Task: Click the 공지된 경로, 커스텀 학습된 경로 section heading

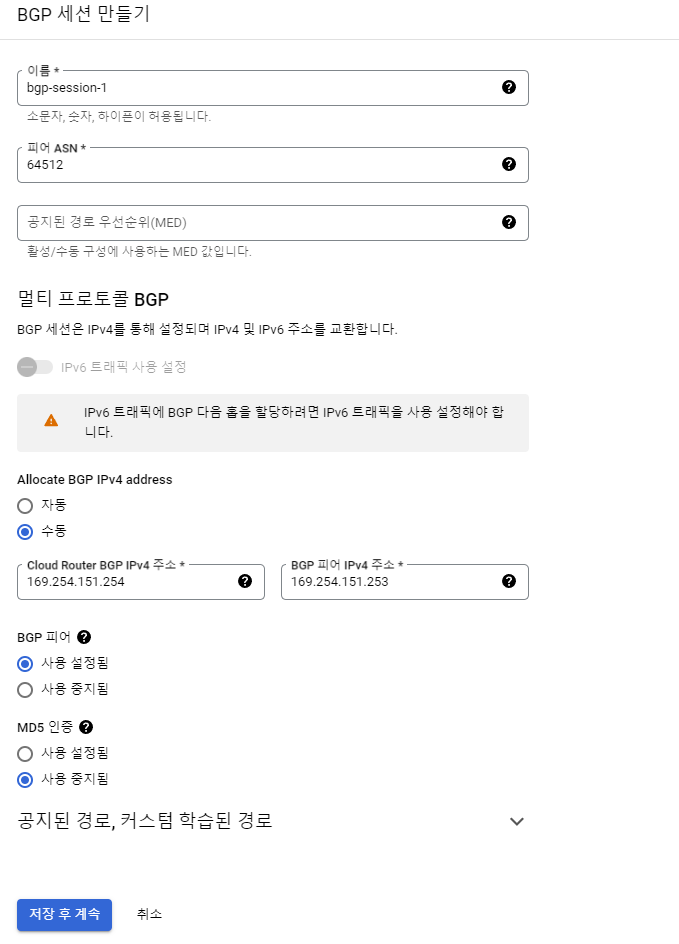Action: click(144, 821)
